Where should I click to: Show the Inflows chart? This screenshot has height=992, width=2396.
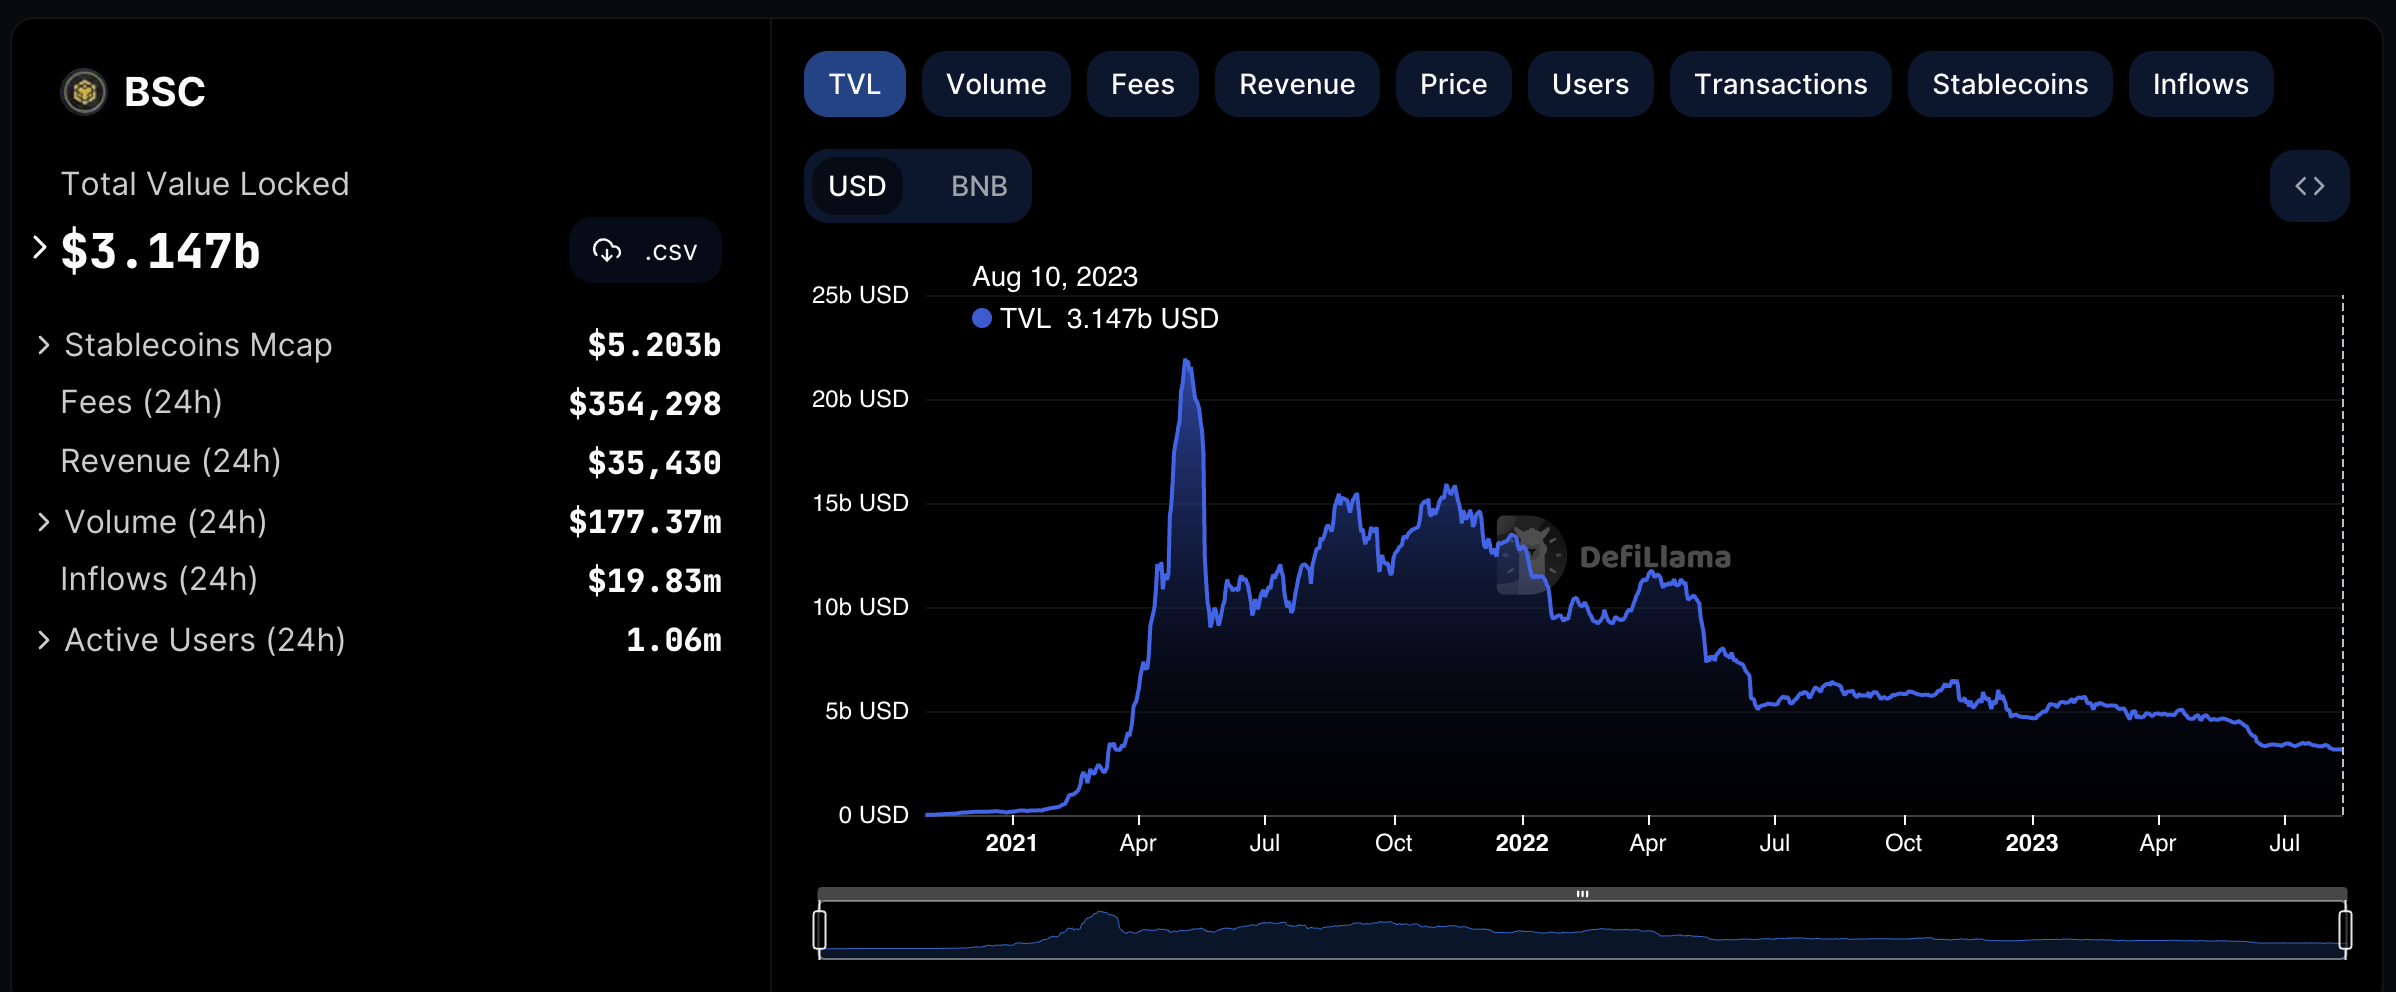(2200, 84)
